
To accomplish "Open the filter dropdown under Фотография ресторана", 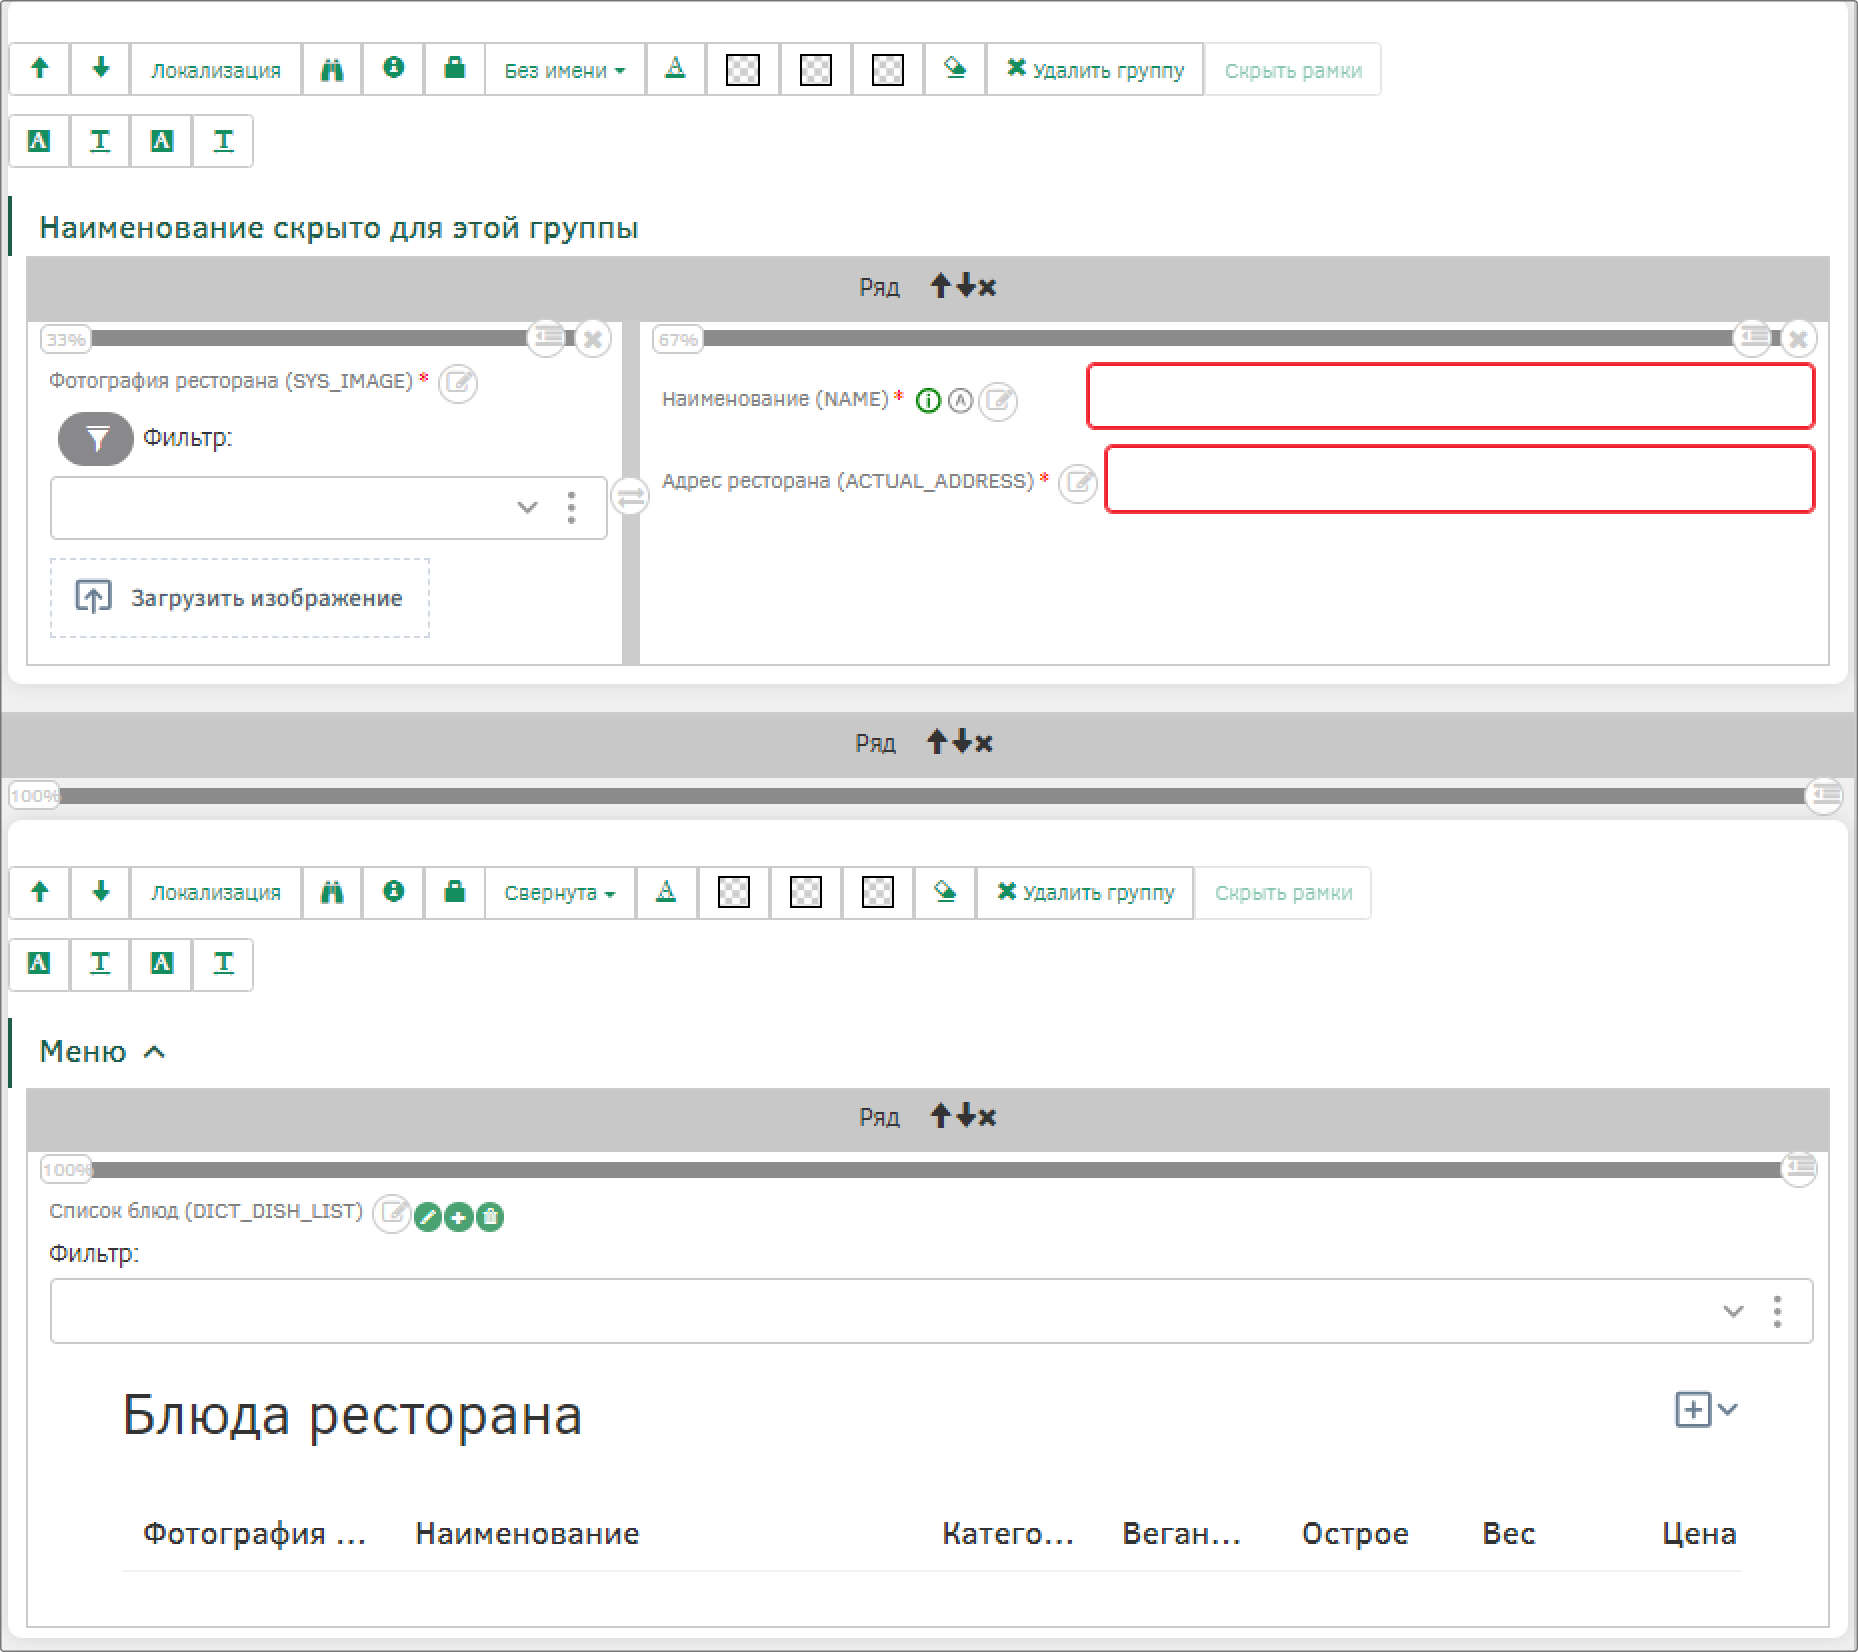I will pos(527,508).
